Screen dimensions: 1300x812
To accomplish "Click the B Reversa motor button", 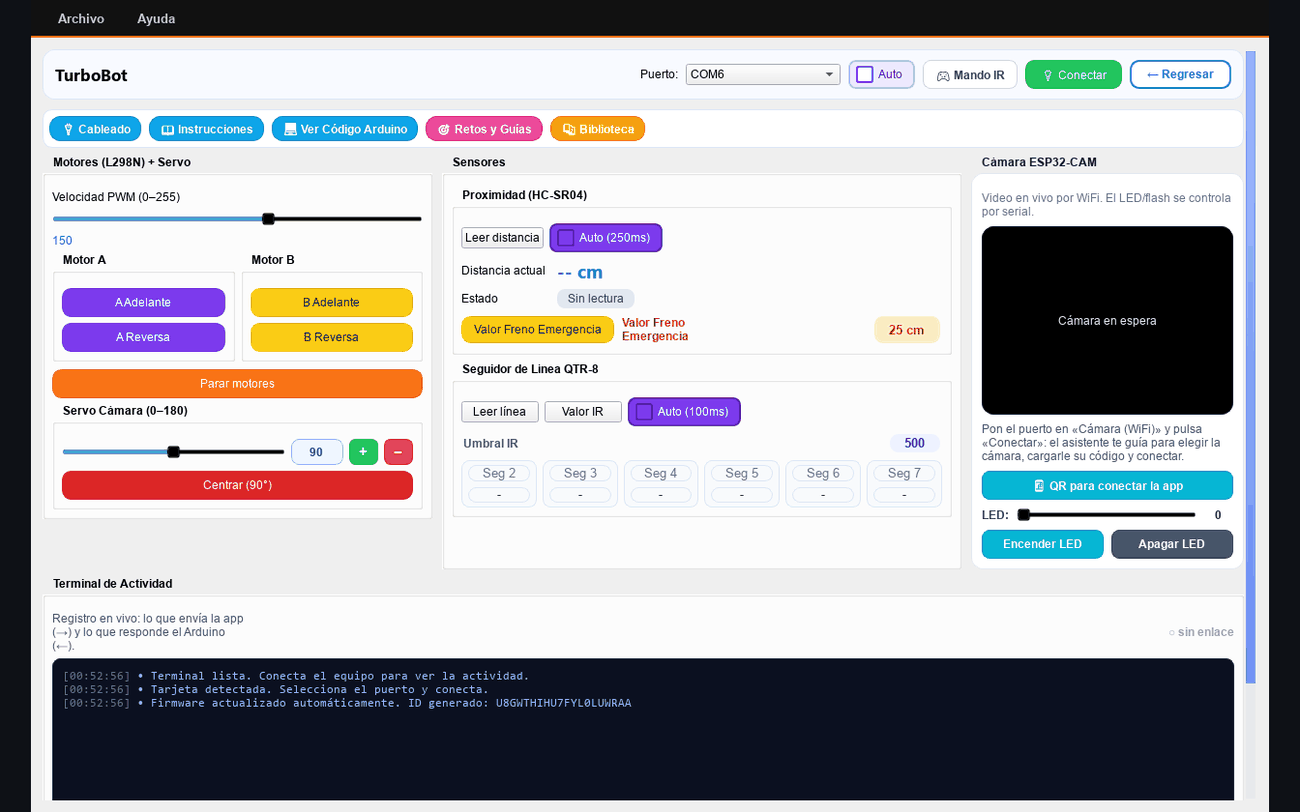I will pos(331,337).
